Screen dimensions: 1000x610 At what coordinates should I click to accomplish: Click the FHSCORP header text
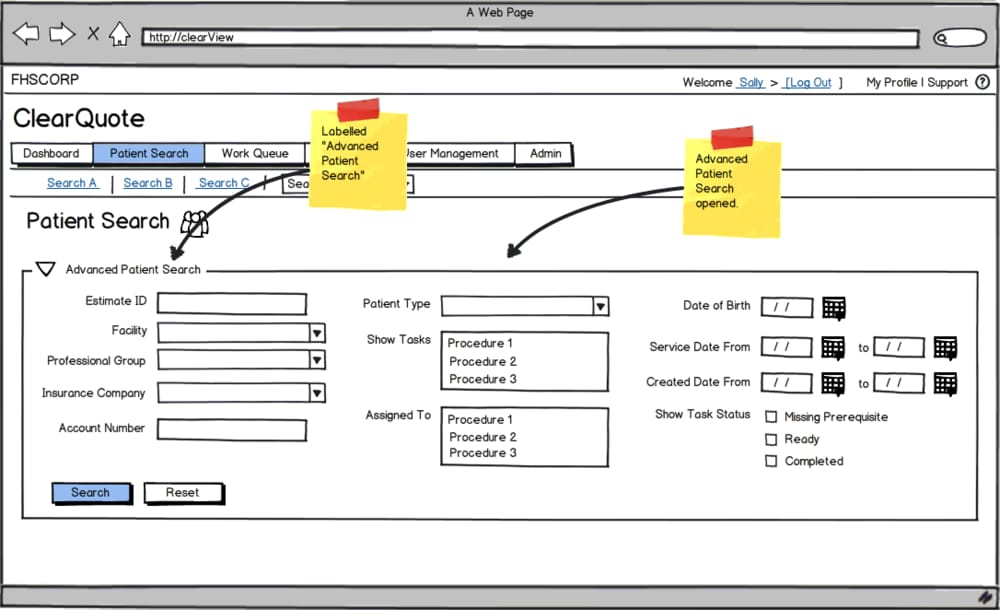[45, 80]
